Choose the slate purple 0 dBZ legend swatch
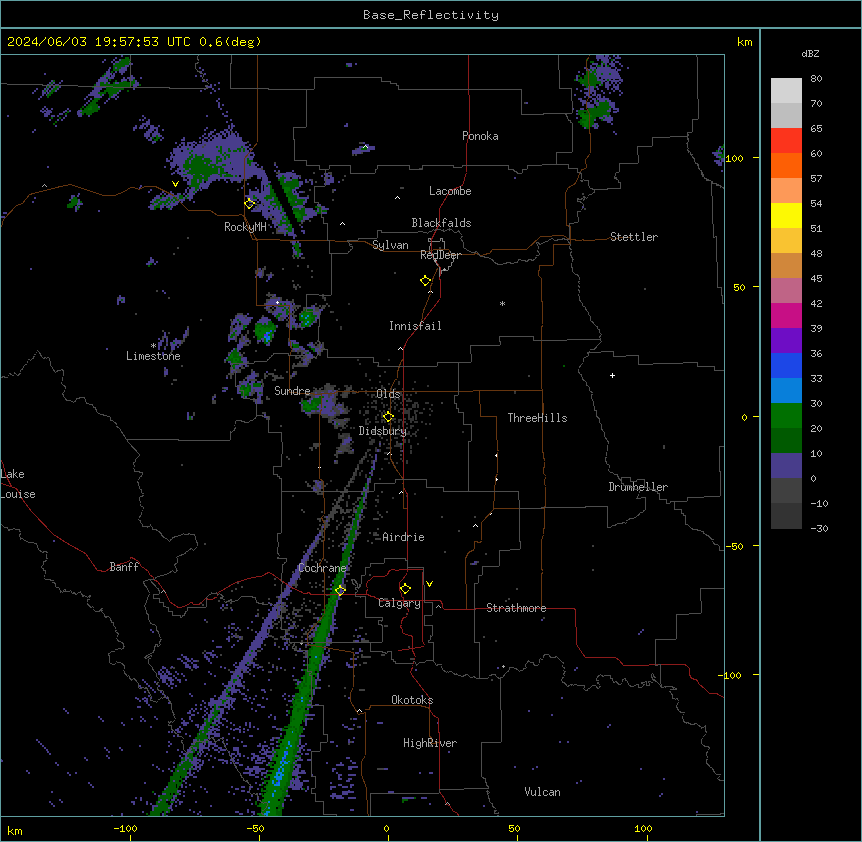This screenshot has width=862, height=842. pos(786,466)
